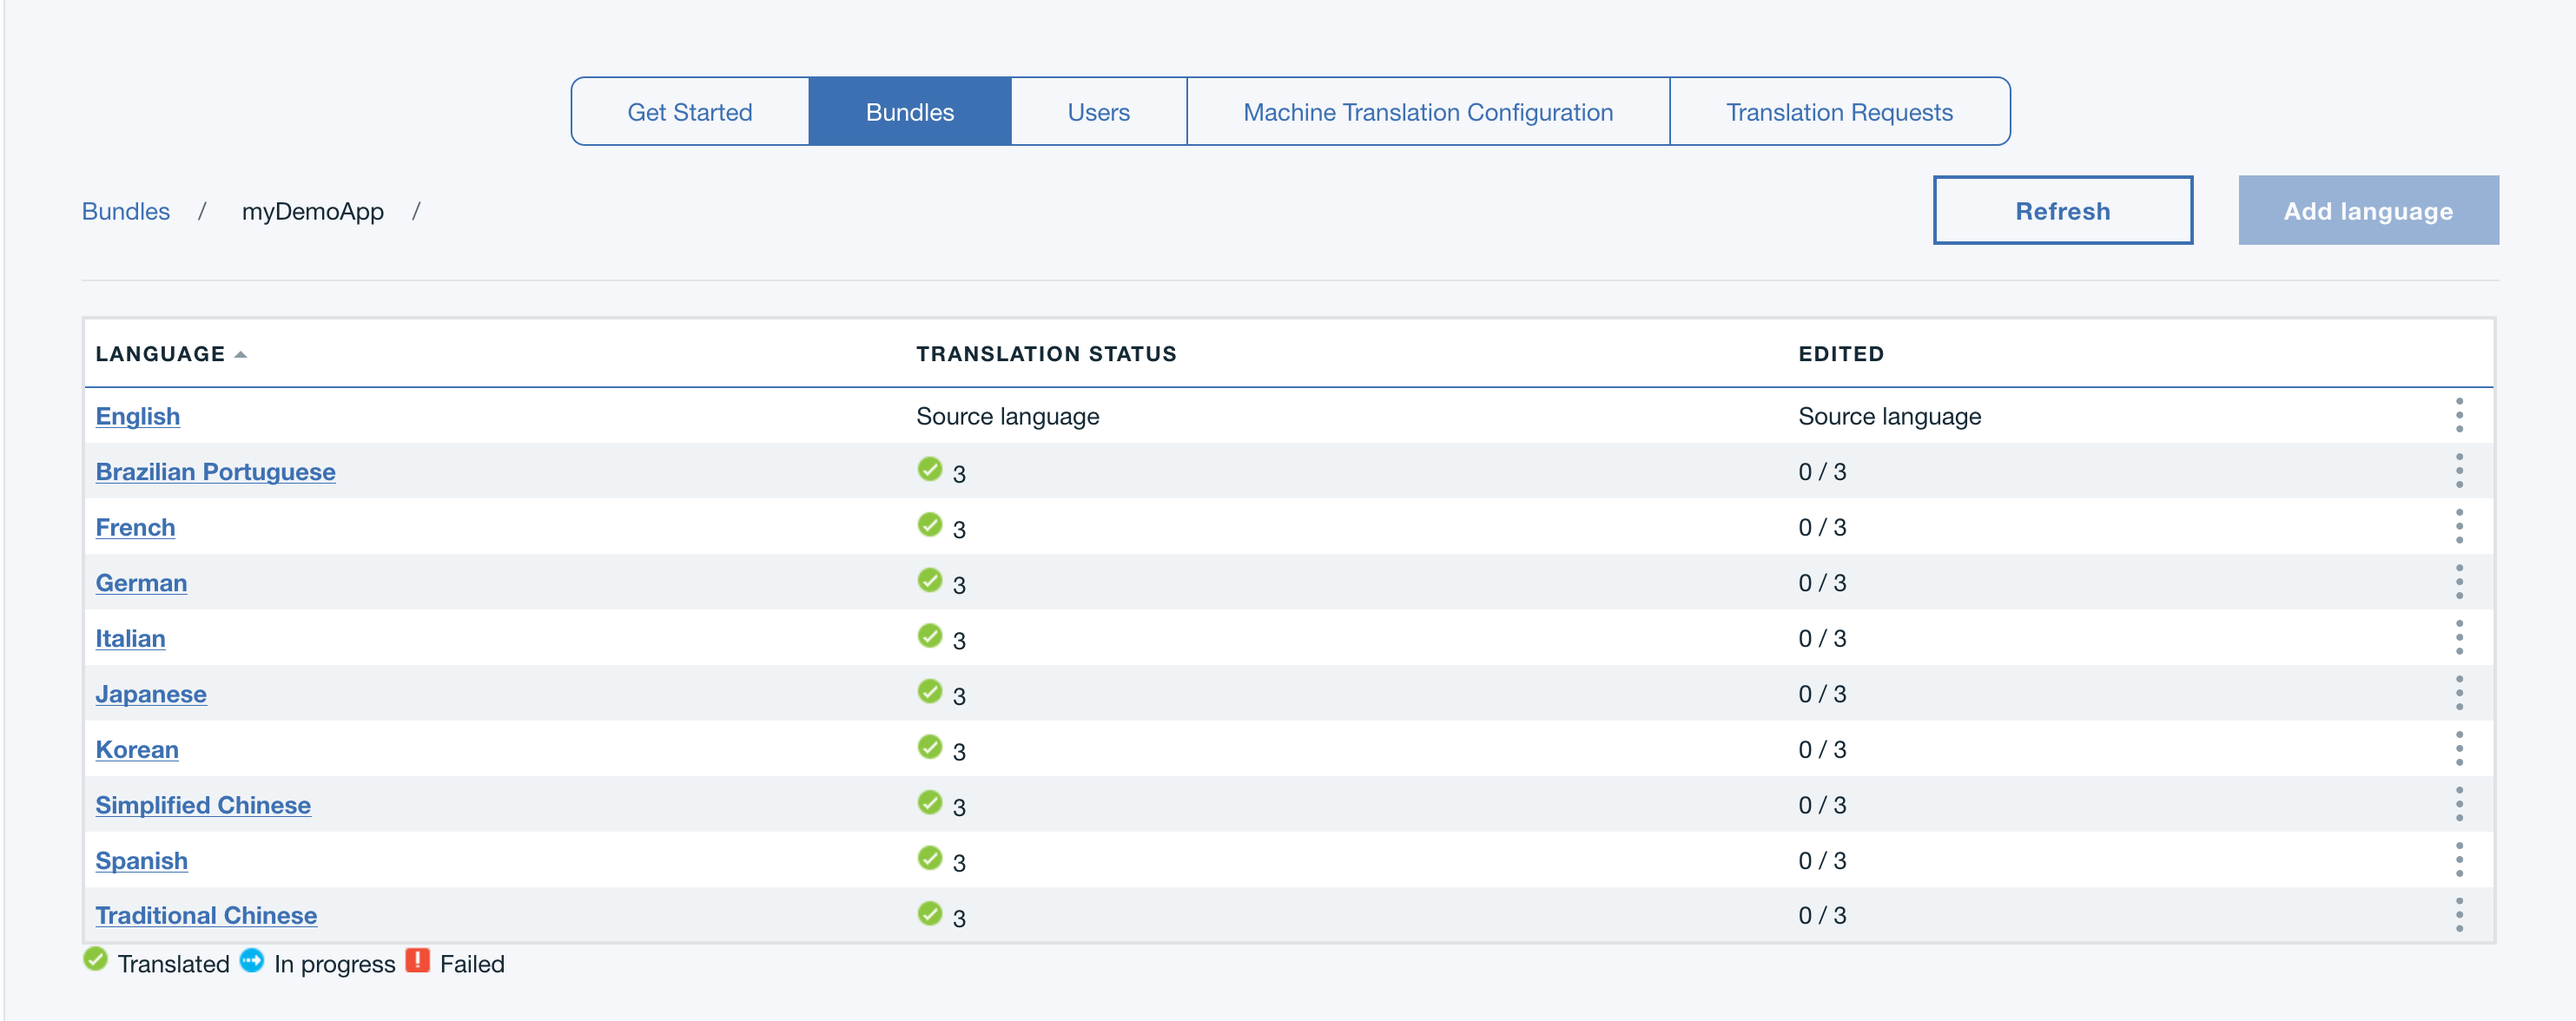The height and width of the screenshot is (1021, 2576).
Task: Click the Translation Status column header
Action: (1046, 354)
